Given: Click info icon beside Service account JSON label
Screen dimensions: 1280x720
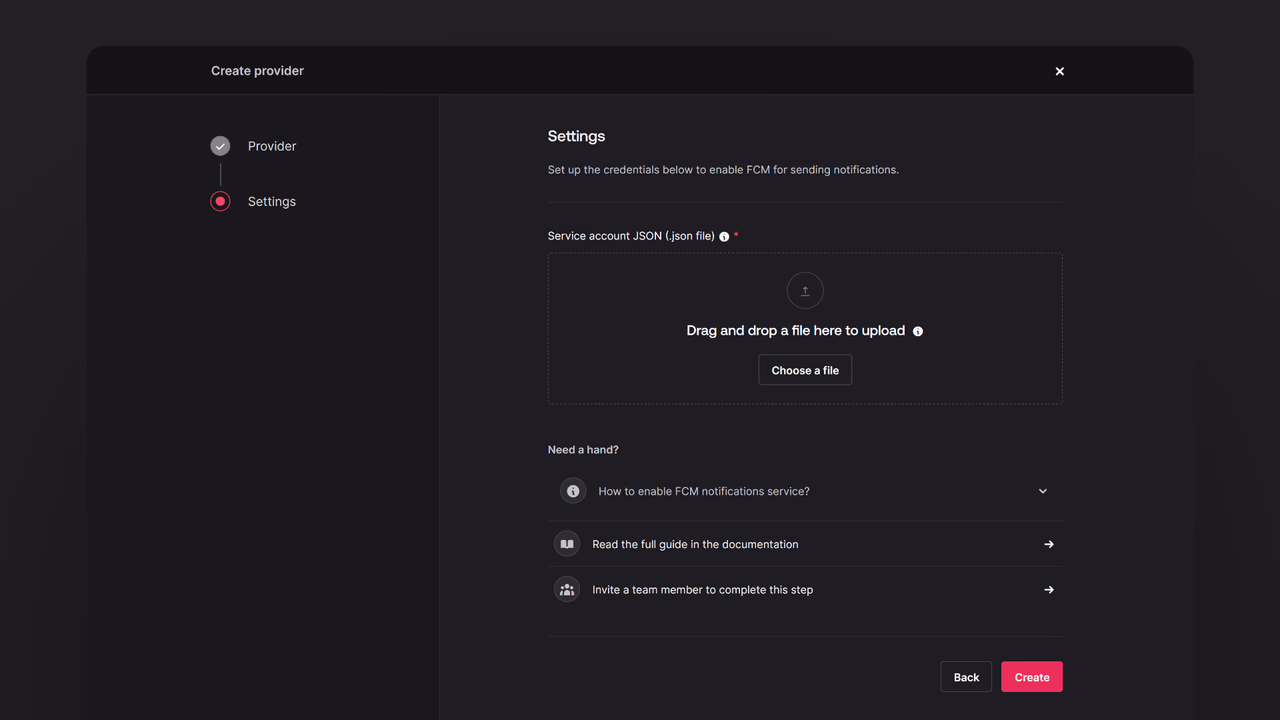Looking at the screenshot, I should [x=724, y=237].
